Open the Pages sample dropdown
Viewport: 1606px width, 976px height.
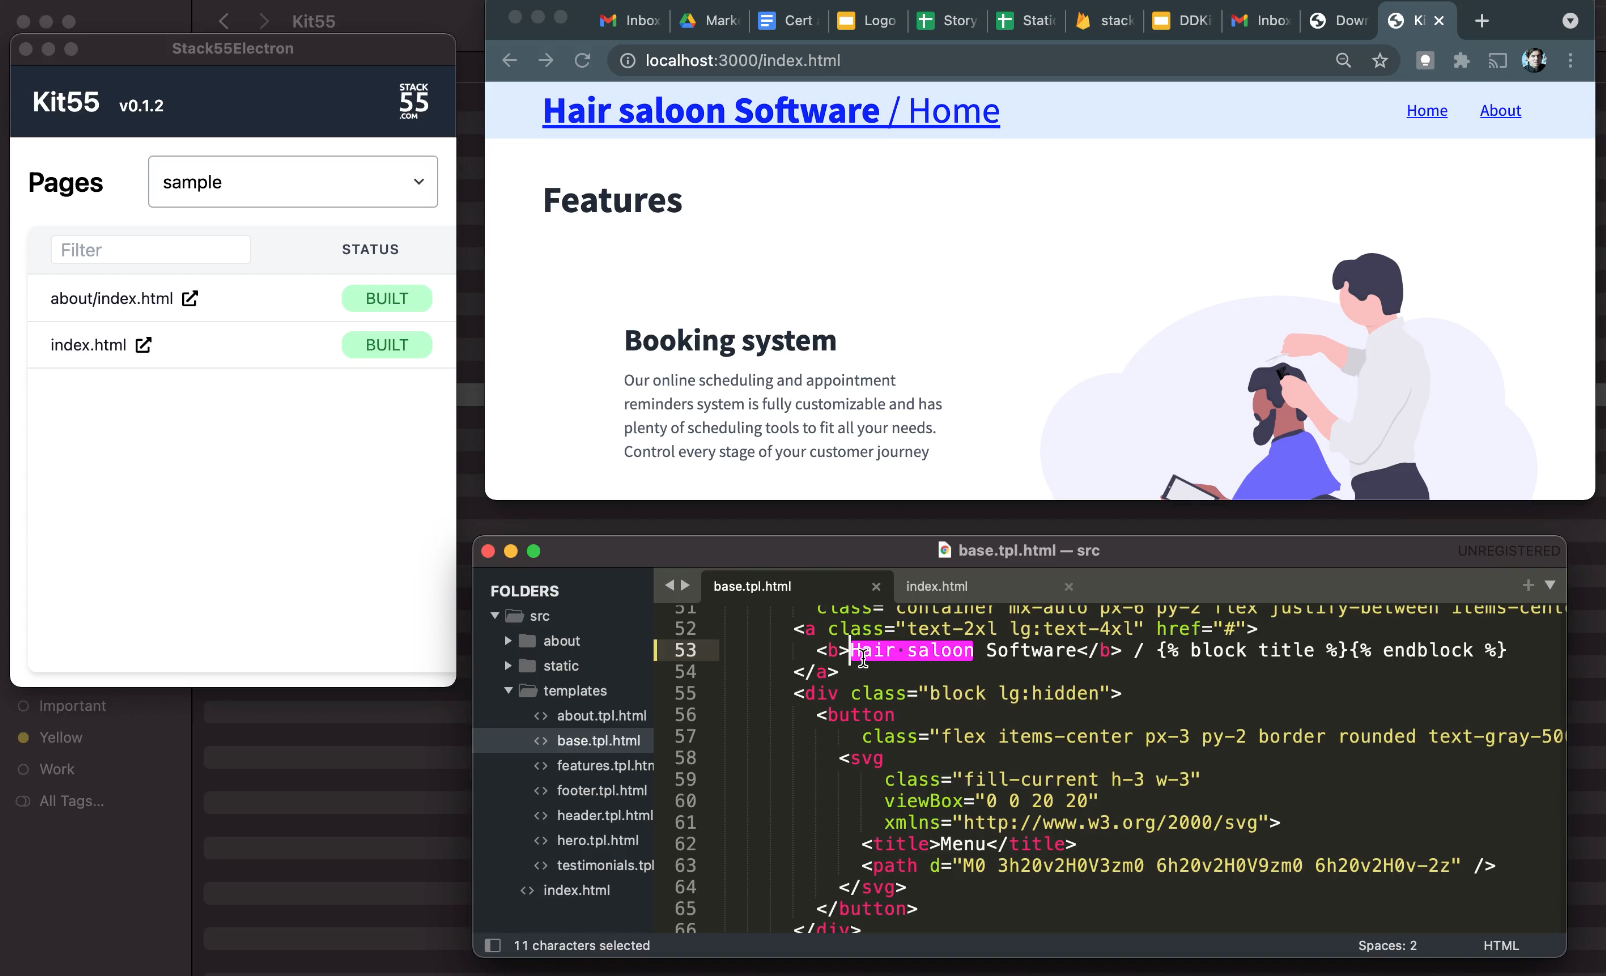(x=293, y=182)
